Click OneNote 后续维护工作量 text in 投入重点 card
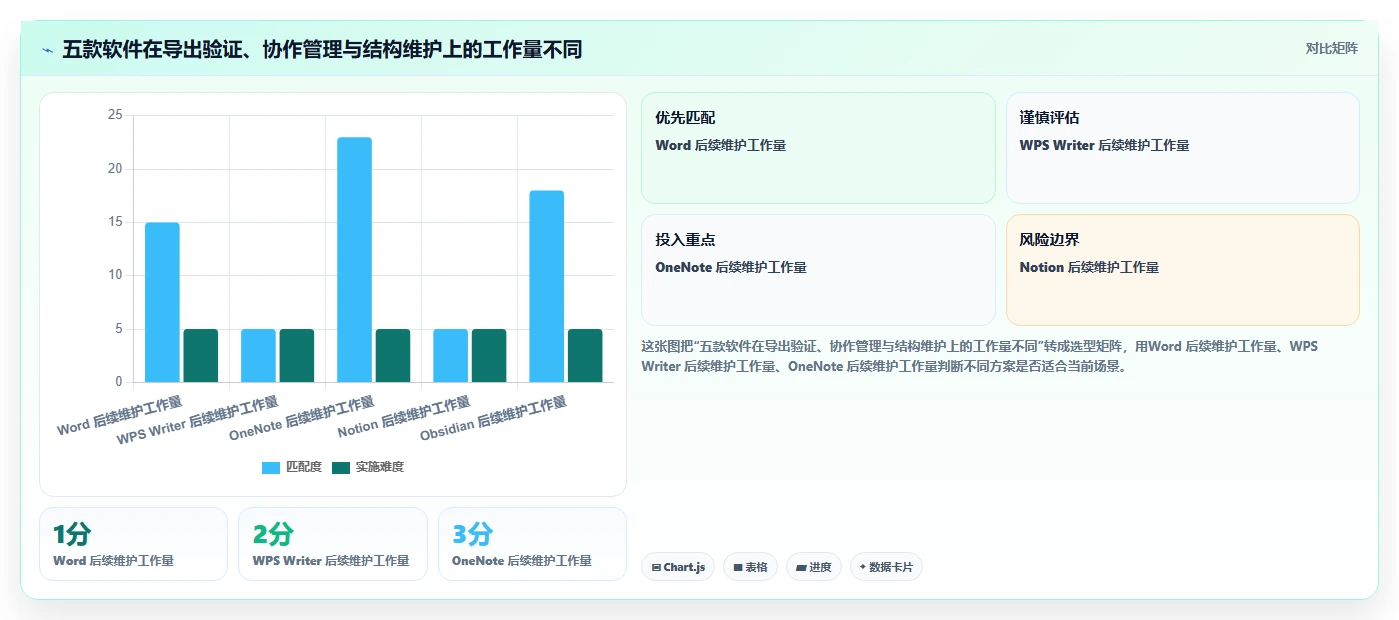This screenshot has height=620, width=1399. (731, 267)
